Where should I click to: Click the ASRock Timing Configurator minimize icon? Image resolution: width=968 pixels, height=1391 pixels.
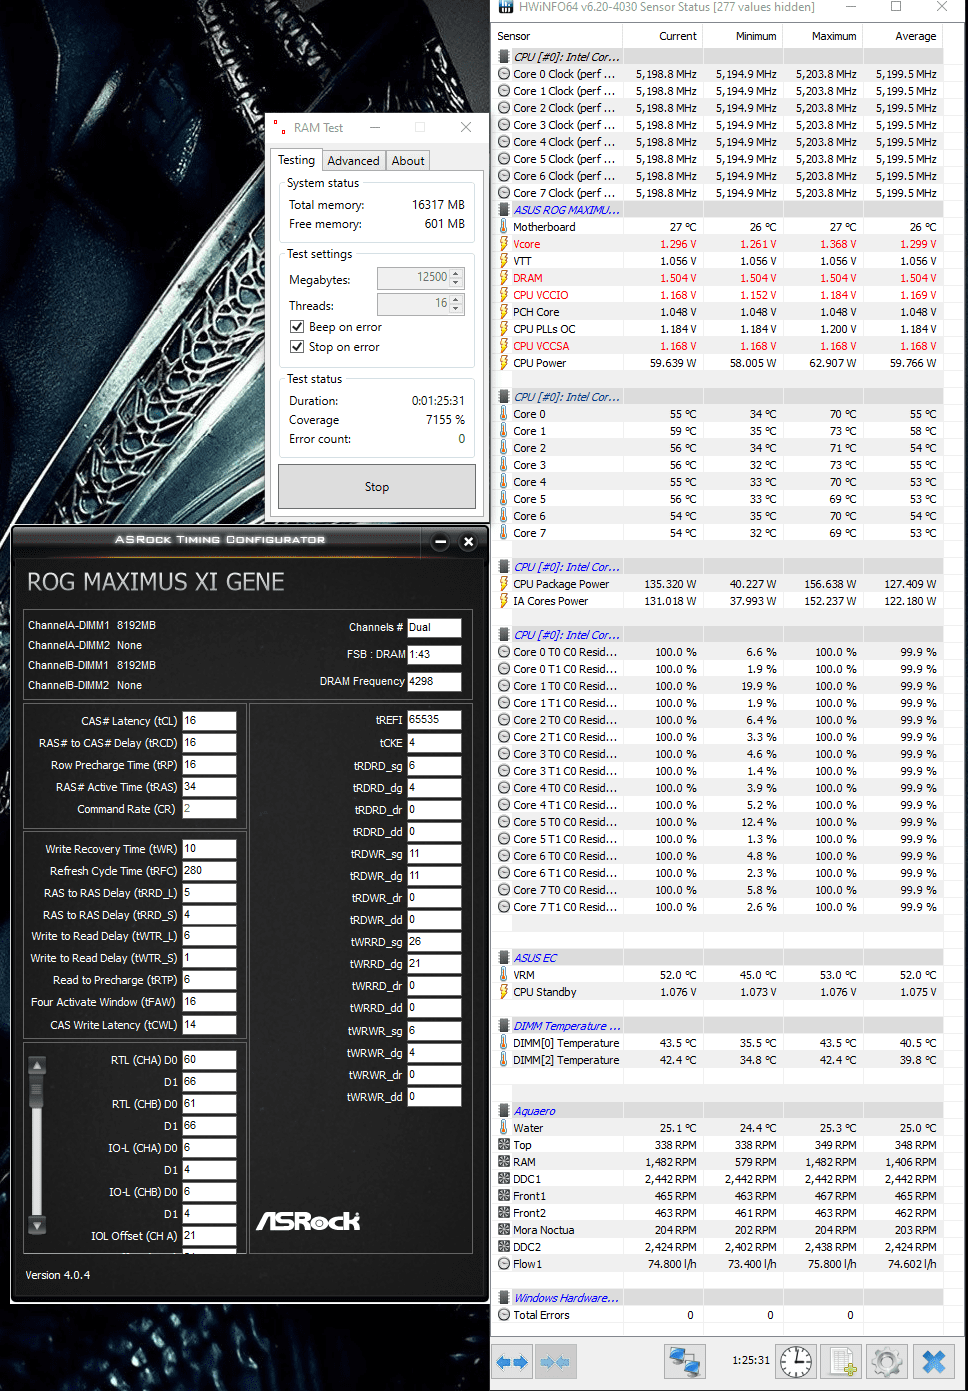[441, 541]
